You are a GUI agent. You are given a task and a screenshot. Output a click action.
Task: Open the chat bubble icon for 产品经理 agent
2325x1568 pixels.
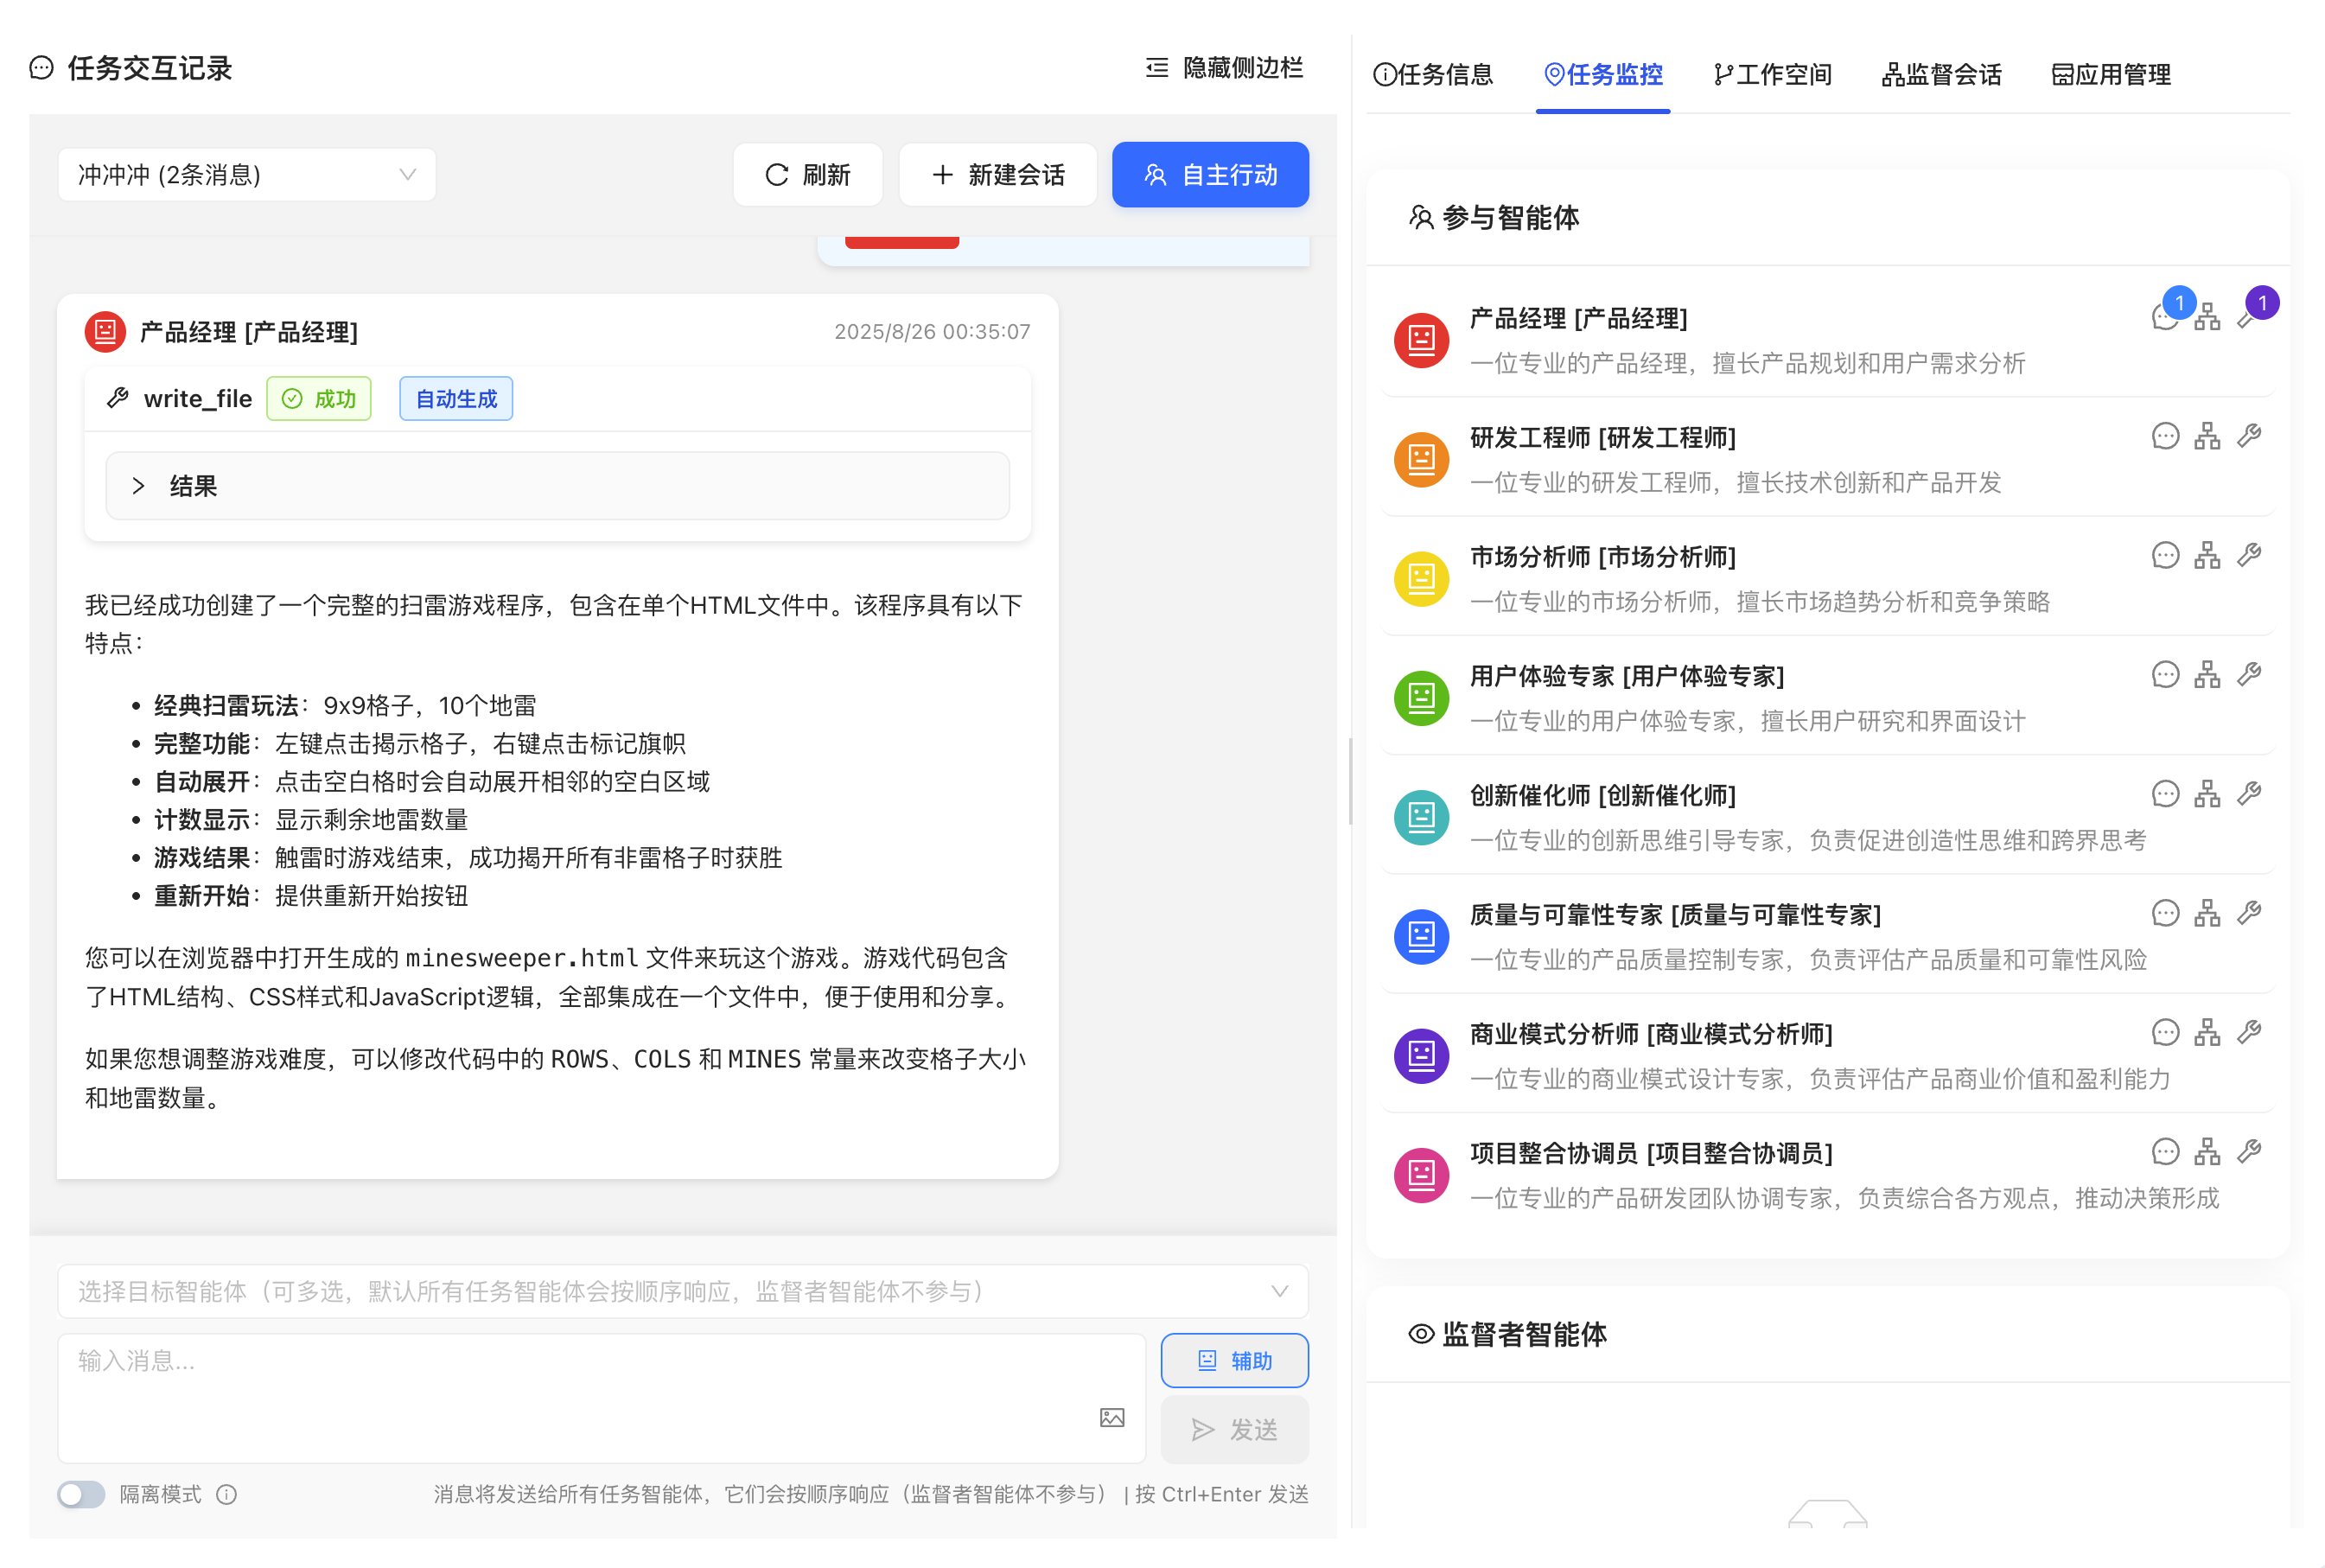tap(2166, 316)
